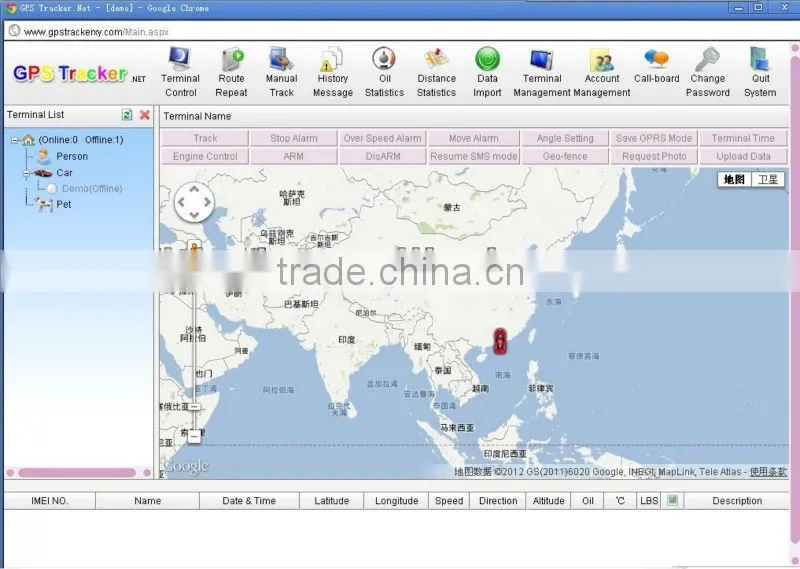Open the Manual Track tool
Image resolution: width=800 pixels, height=569 pixels.
(x=281, y=72)
